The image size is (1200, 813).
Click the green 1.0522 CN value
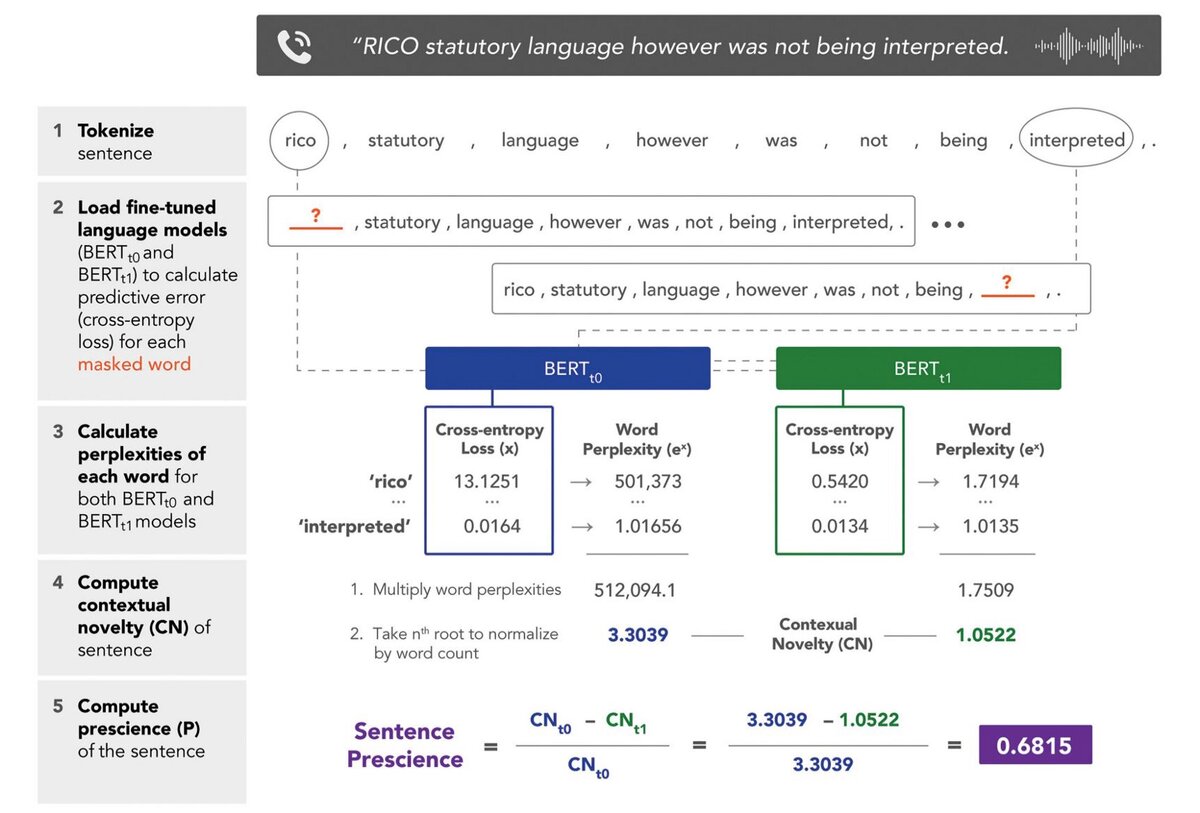tap(986, 634)
